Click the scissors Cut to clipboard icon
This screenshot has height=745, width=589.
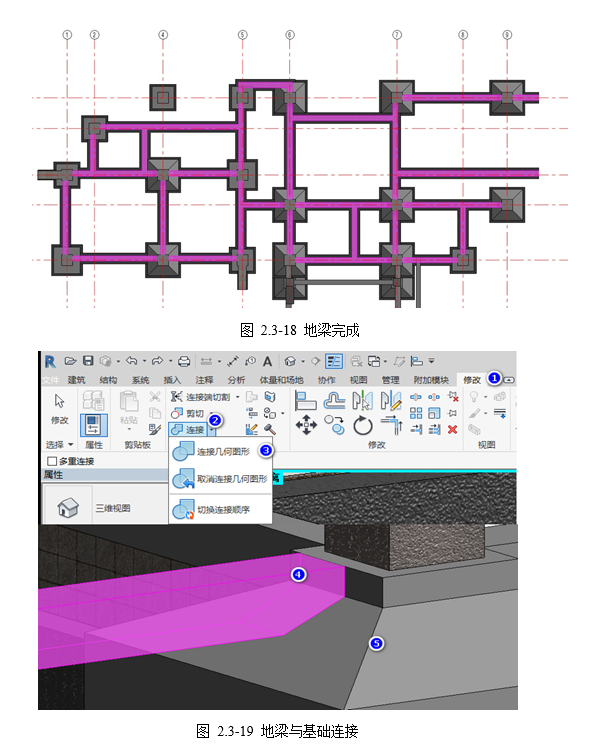[155, 396]
